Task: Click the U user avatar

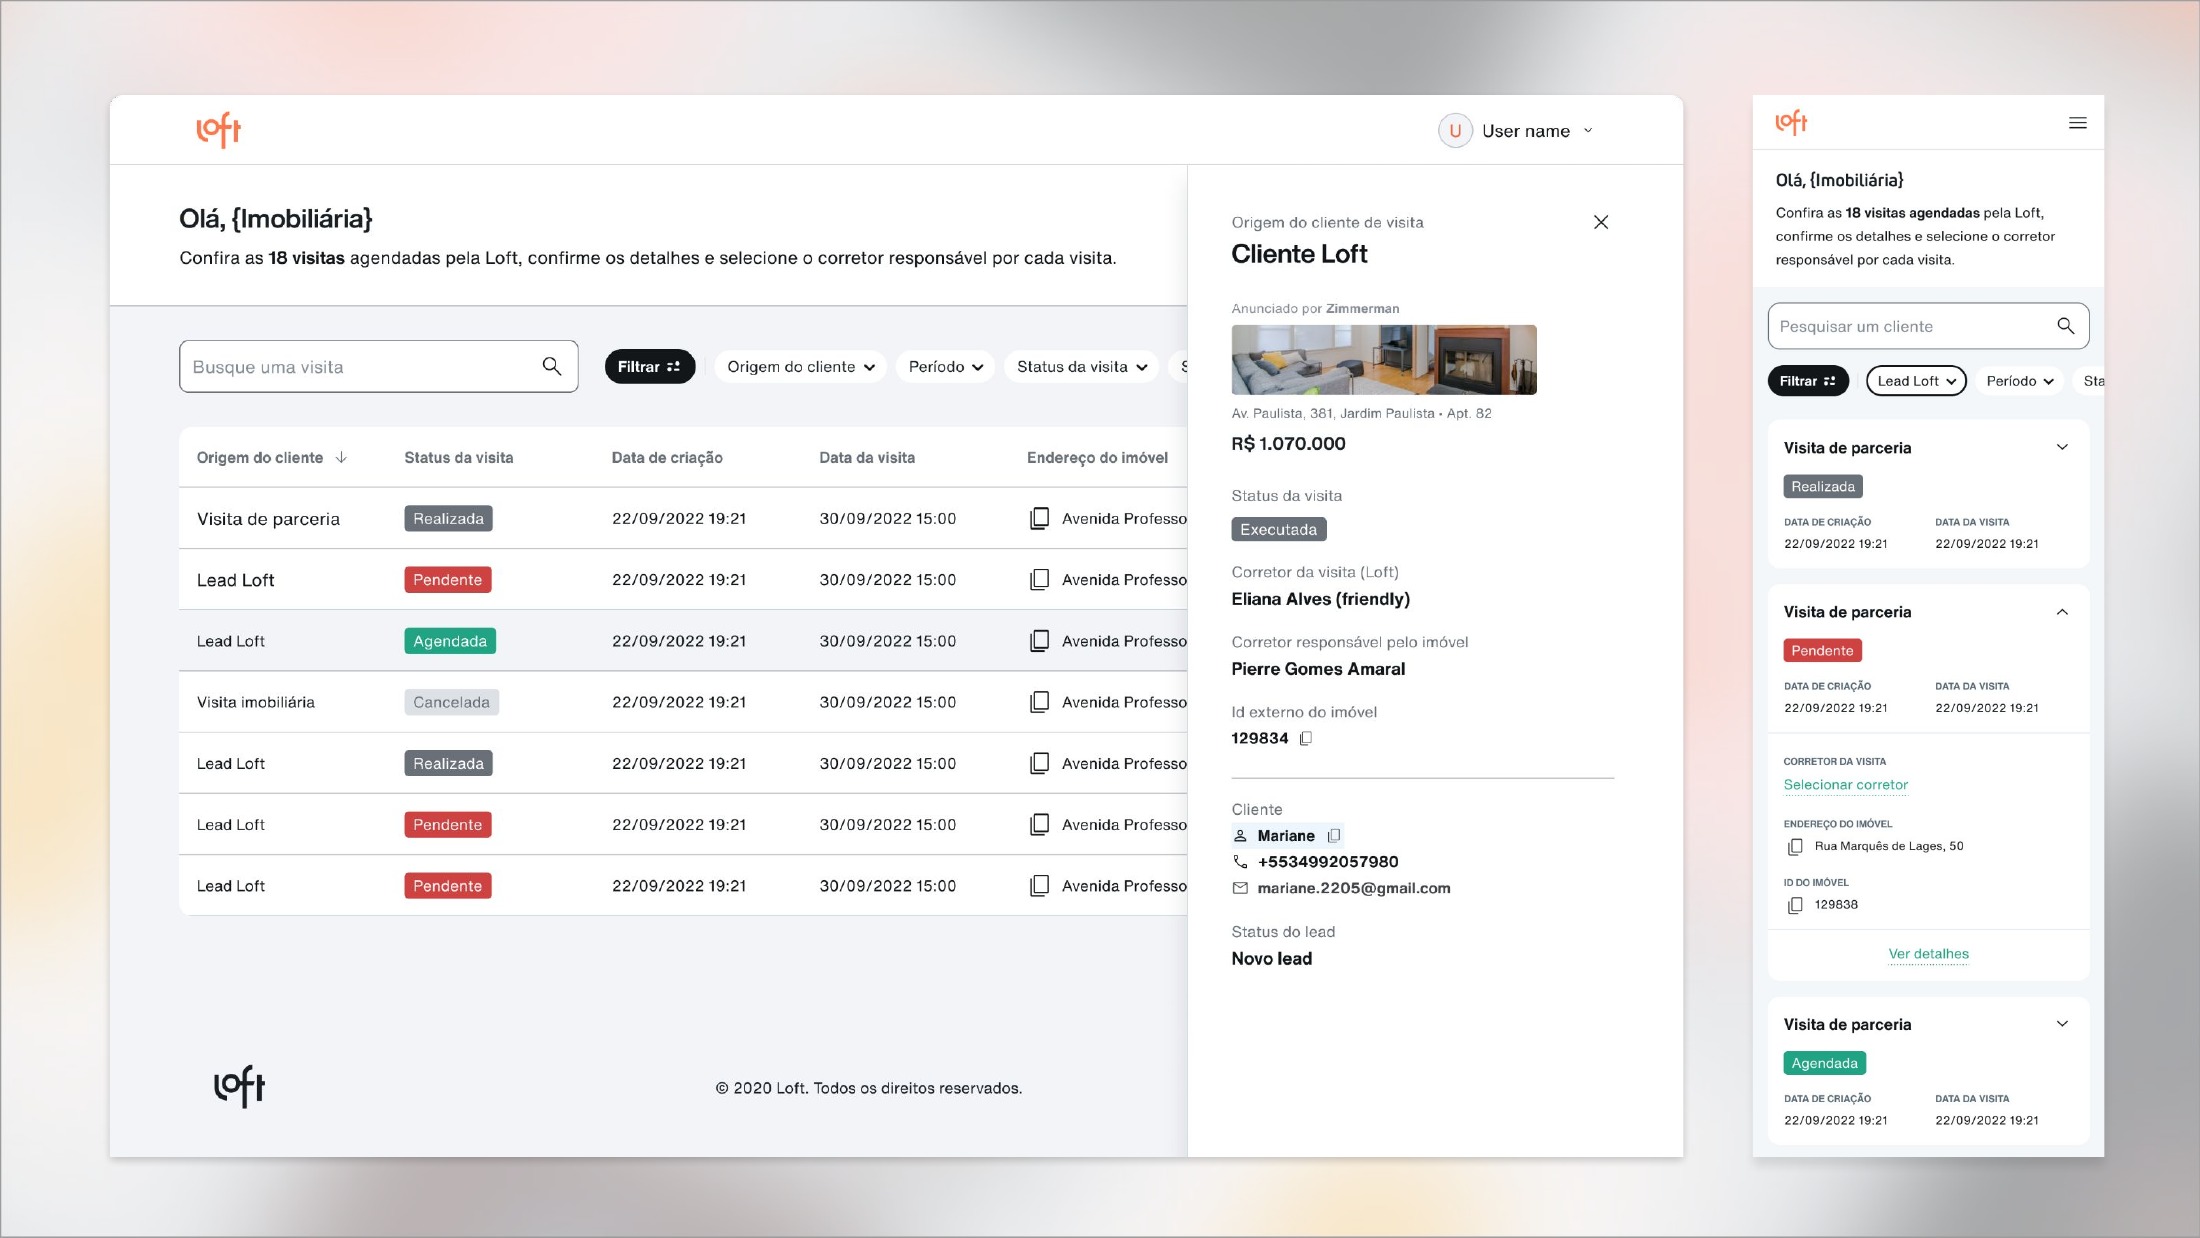Action: tap(1455, 131)
